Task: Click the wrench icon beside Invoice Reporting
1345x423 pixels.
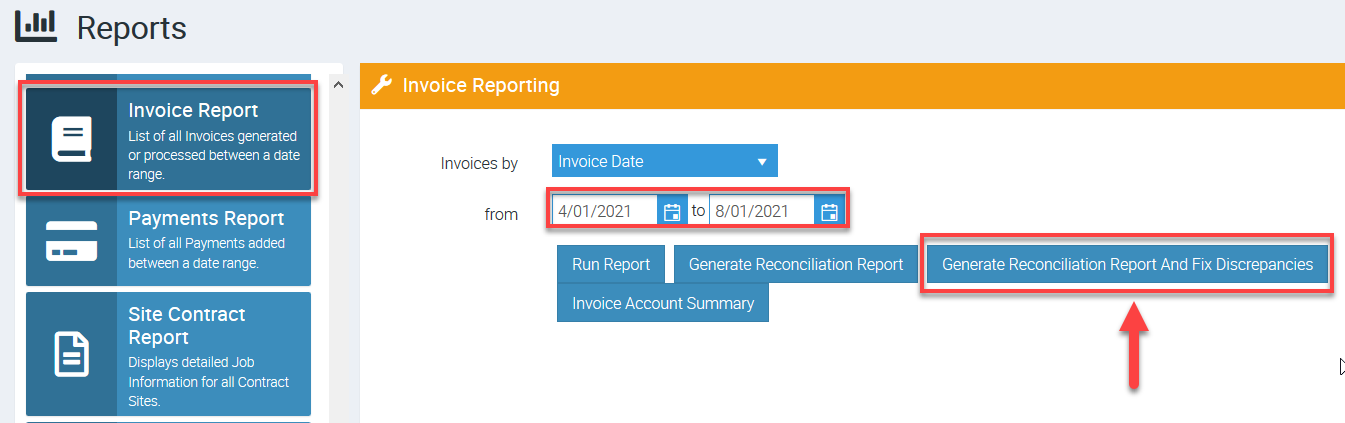Action: click(381, 86)
